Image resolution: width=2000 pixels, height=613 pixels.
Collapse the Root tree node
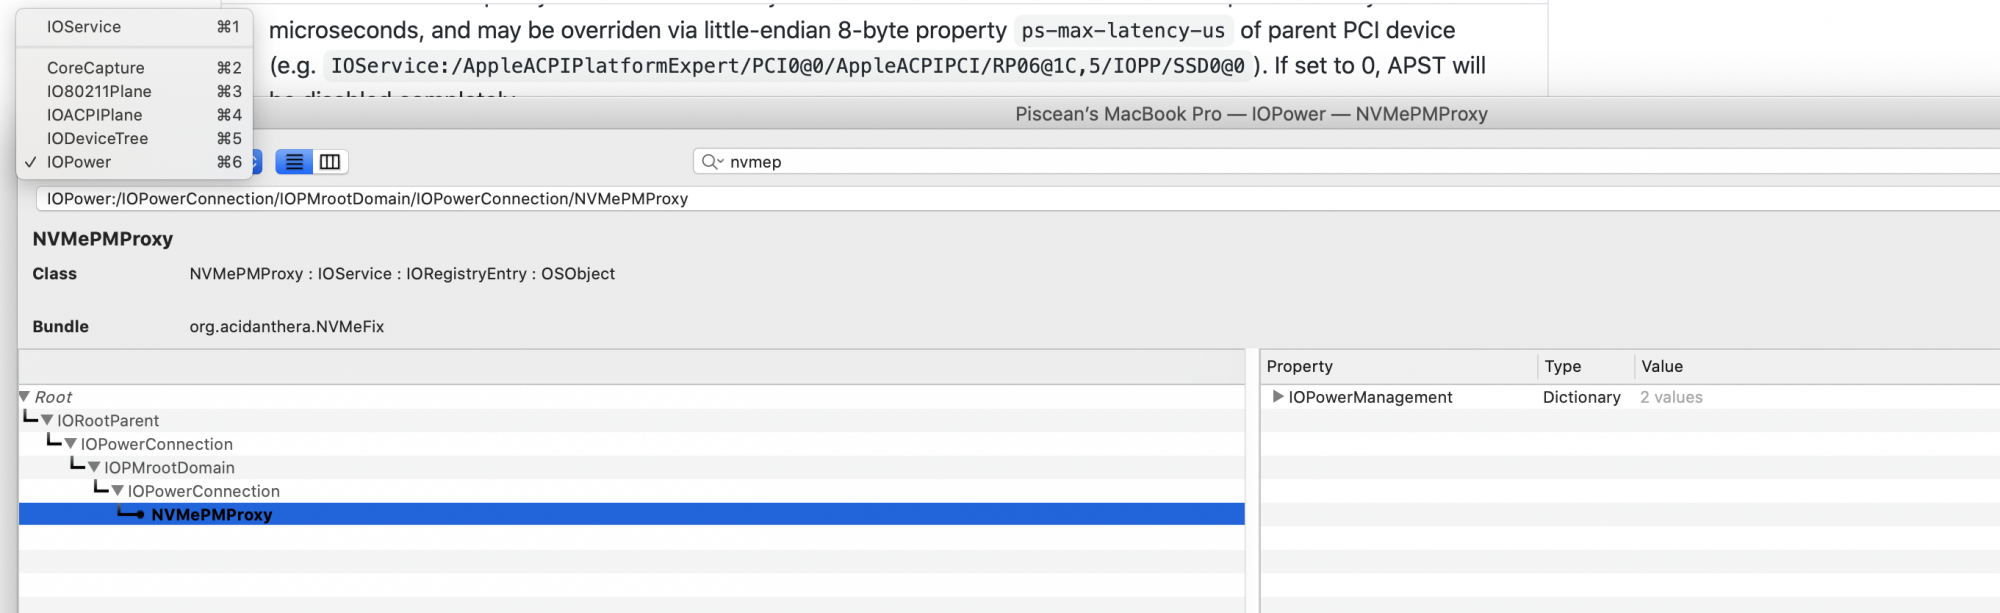pyautogui.click(x=24, y=397)
